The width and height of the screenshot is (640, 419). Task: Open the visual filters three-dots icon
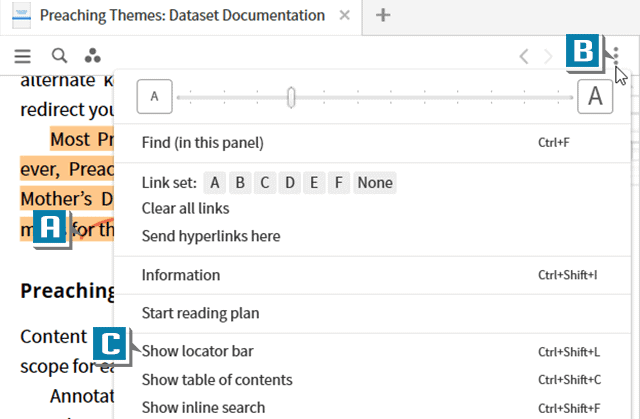click(93, 56)
